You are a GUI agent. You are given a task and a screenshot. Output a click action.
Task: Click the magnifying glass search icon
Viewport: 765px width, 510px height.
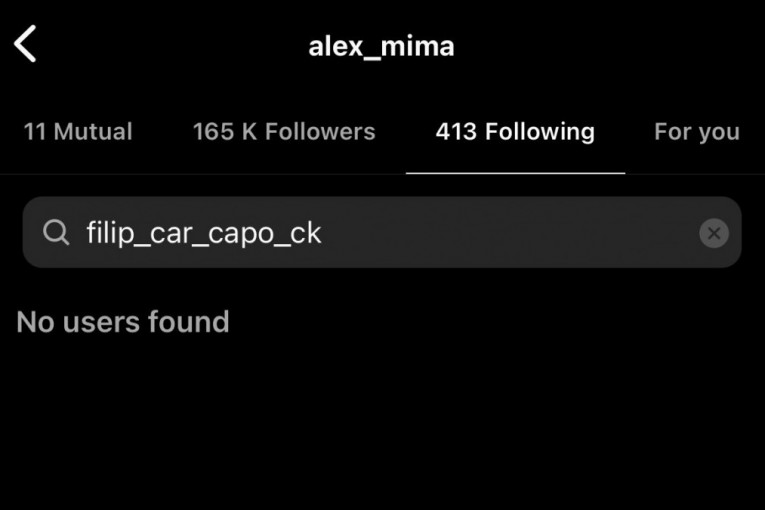pos(56,232)
